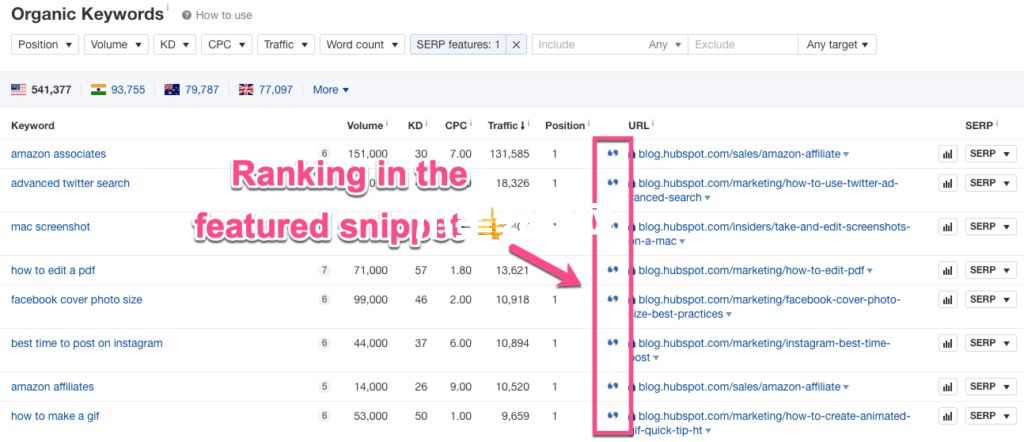Viewport: 1024px width, 442px height.
Task: Click SERP features badge 7 for how to edit a pdf
Action: [324, 270]
